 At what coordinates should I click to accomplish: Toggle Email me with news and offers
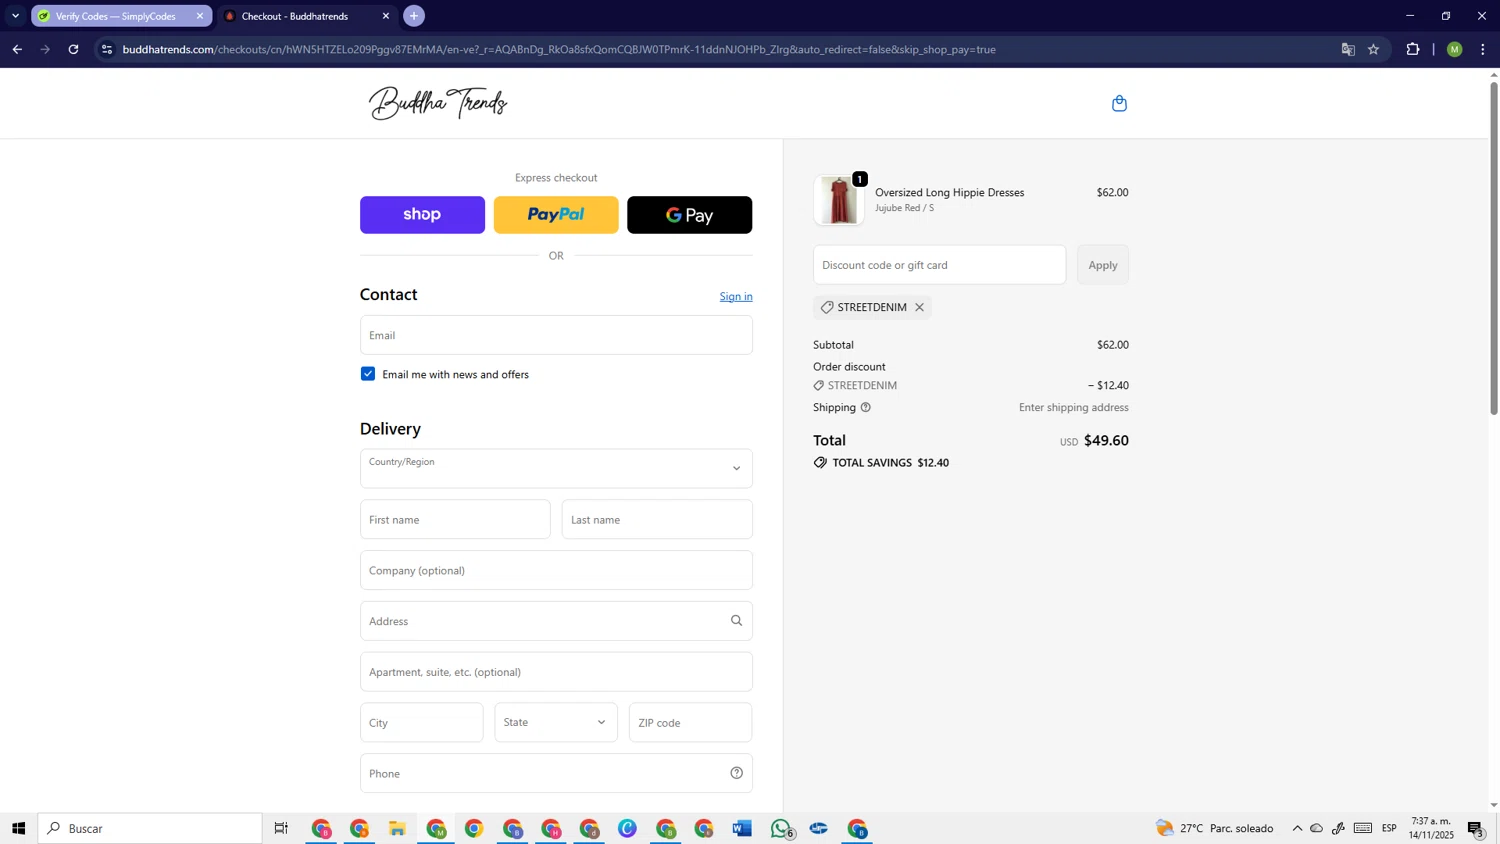368,374
